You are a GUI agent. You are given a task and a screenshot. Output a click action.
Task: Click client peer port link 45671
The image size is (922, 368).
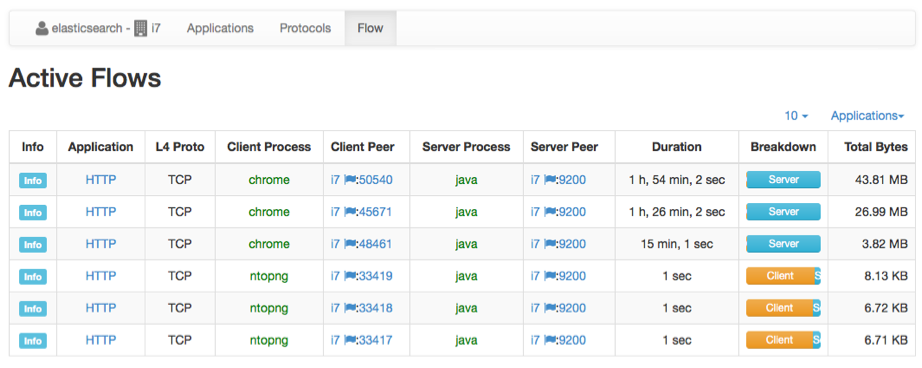coord(376,212)
